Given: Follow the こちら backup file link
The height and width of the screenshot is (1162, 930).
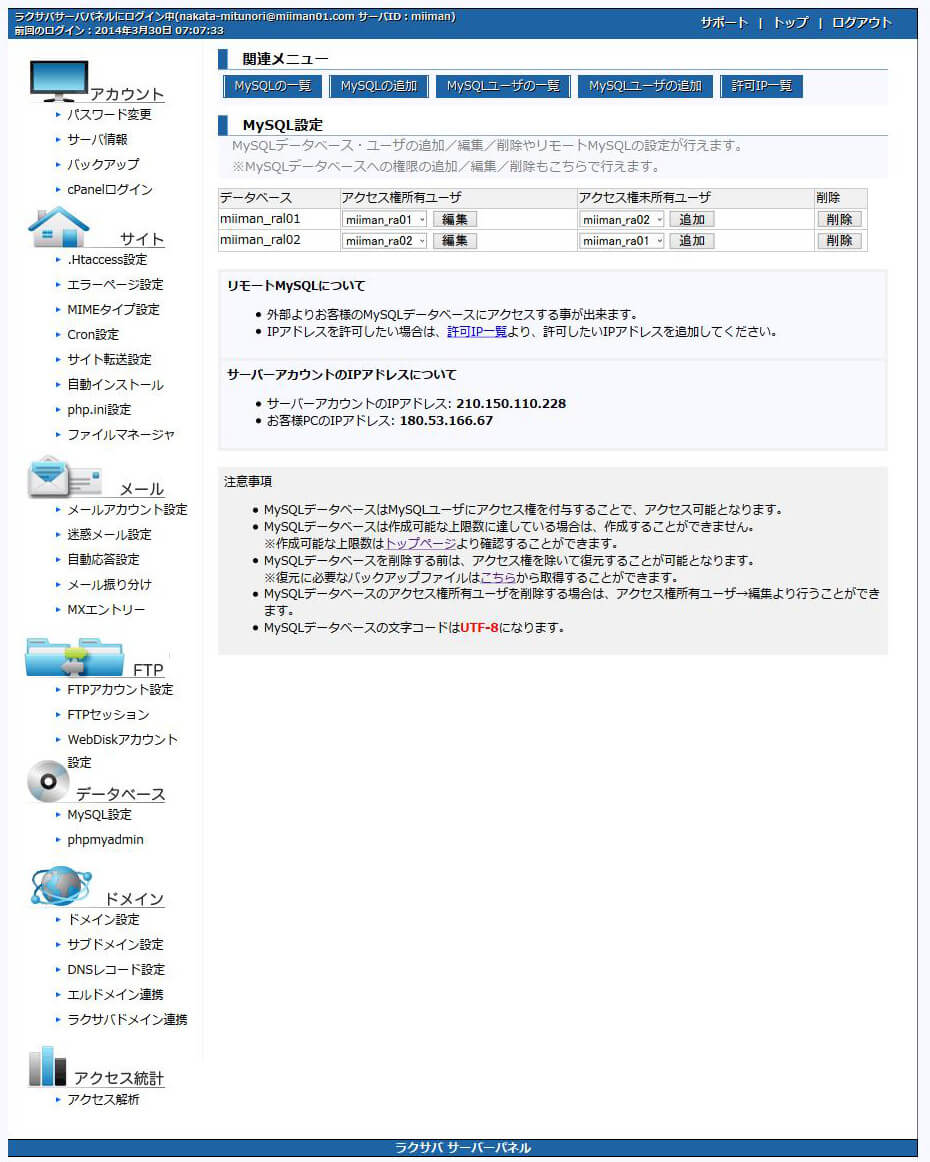Looking at the screenshot, I should click(x=498, y=577).
